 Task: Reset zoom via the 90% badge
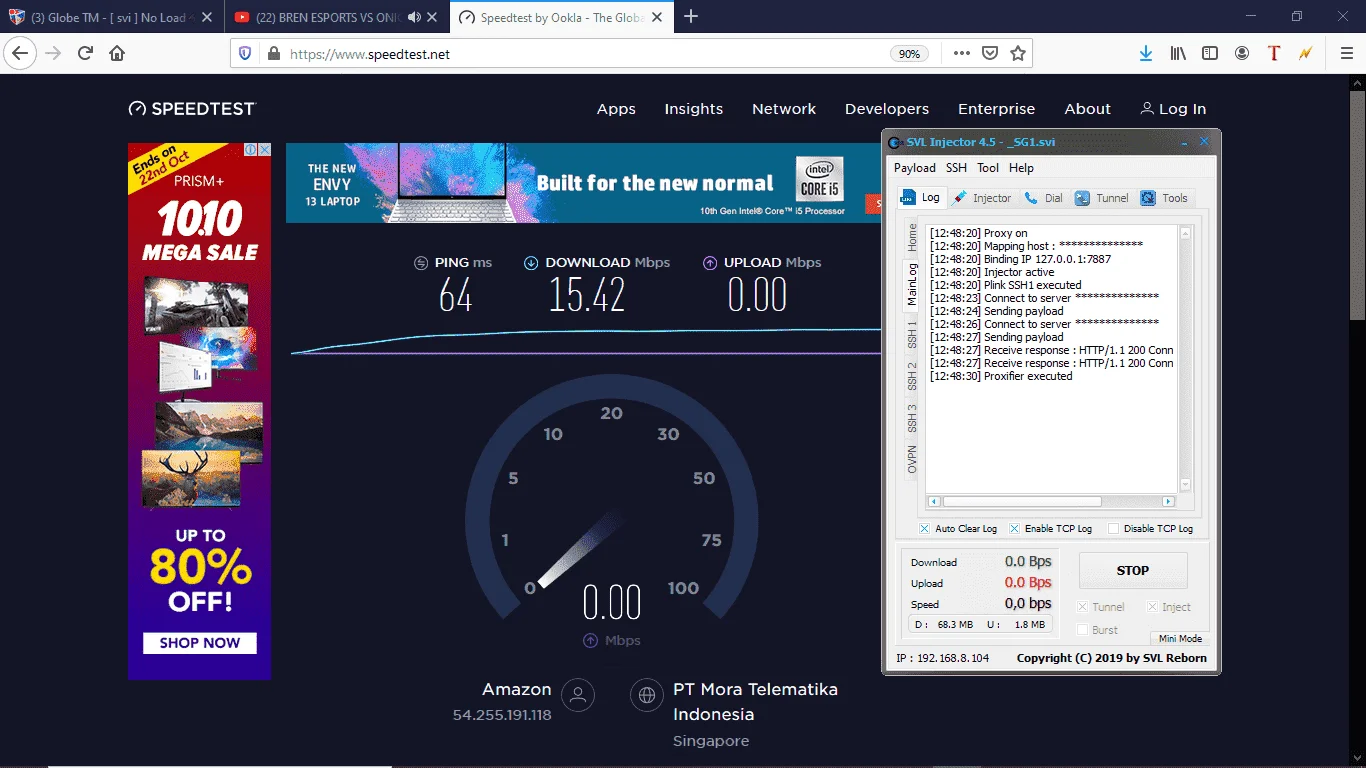(x=909, y=54)
